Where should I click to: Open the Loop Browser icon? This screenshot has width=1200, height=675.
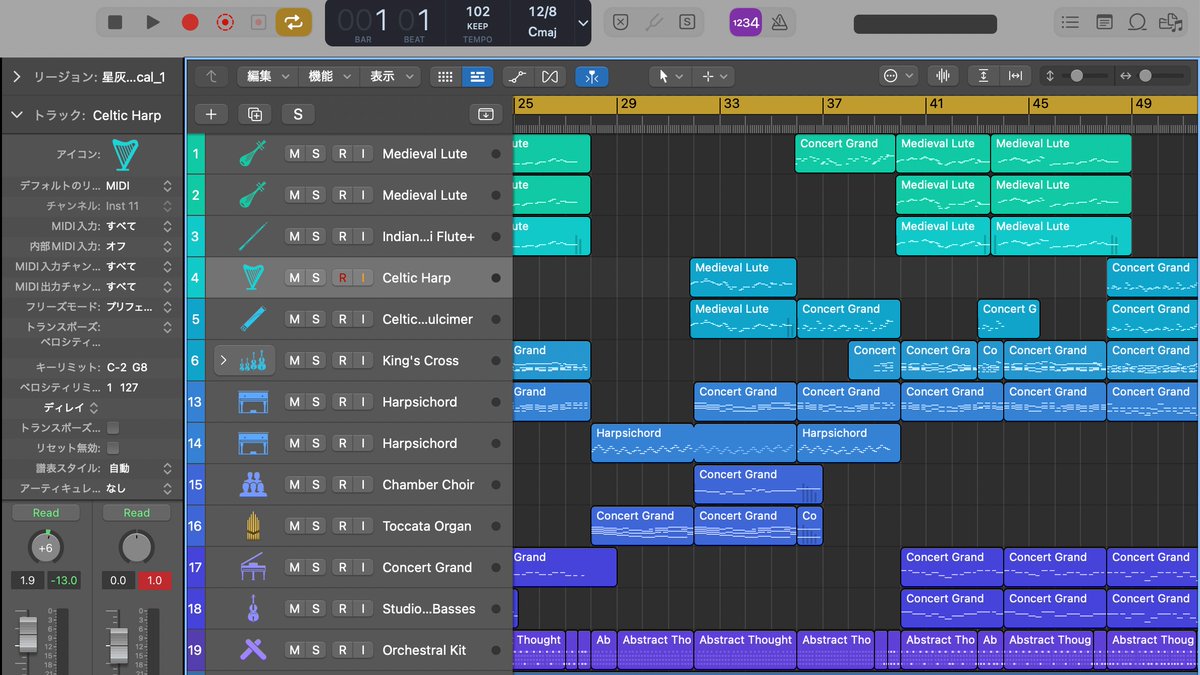(1137, 22)
